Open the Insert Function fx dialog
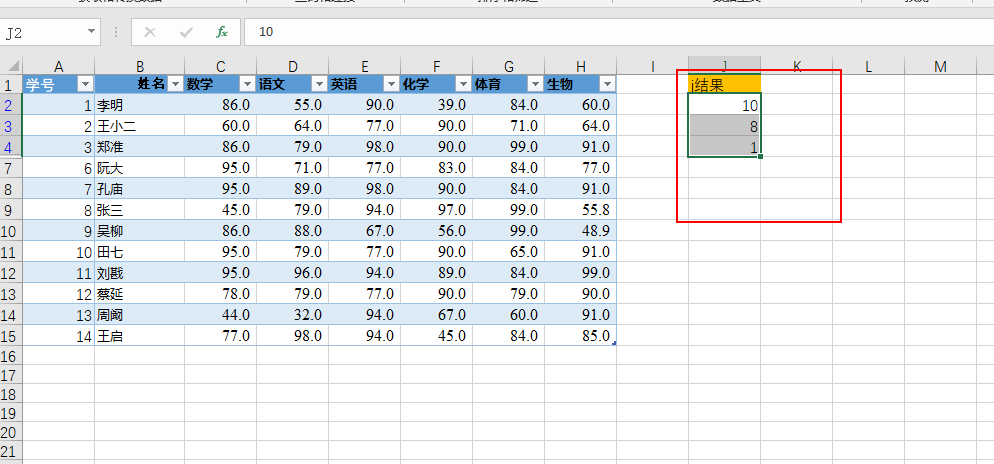Viewport: 994px width, 464px height. 221,32
